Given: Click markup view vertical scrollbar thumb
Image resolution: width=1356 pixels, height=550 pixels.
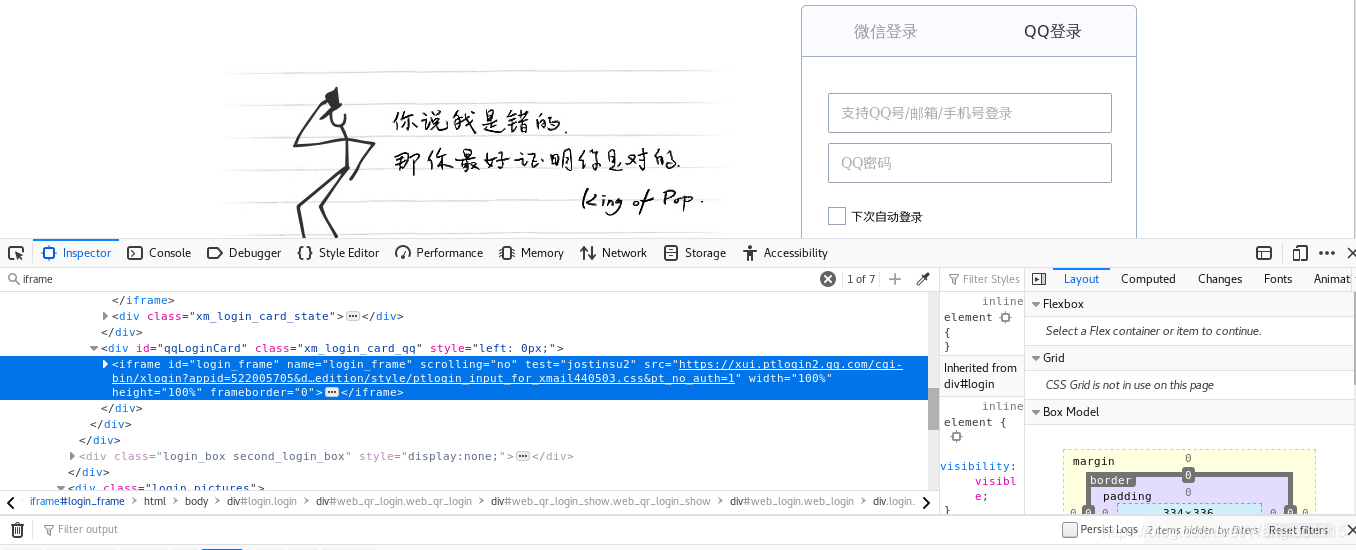Looking at the screenshot, I should (933, 408).
